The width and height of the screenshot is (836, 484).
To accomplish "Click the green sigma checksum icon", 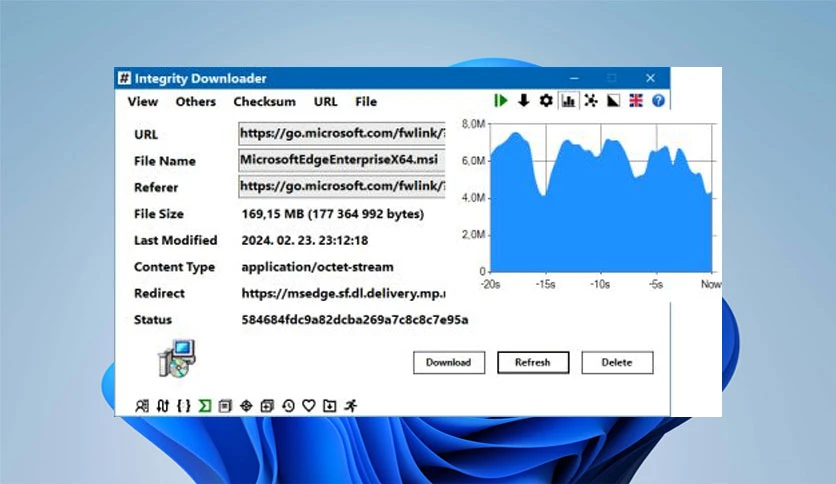I will (x=205, y=406).
